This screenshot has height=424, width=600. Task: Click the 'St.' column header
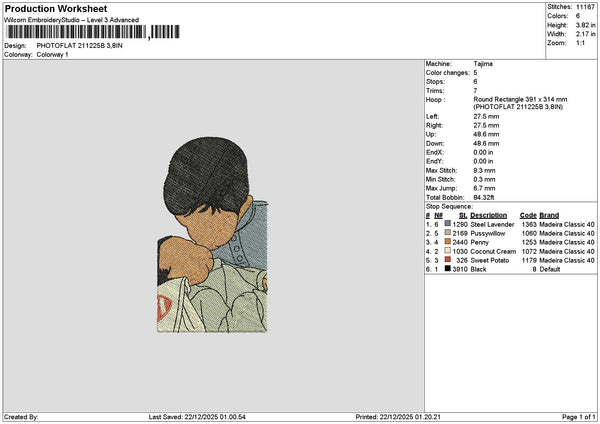pyautogui.click(x=463, y=215)
